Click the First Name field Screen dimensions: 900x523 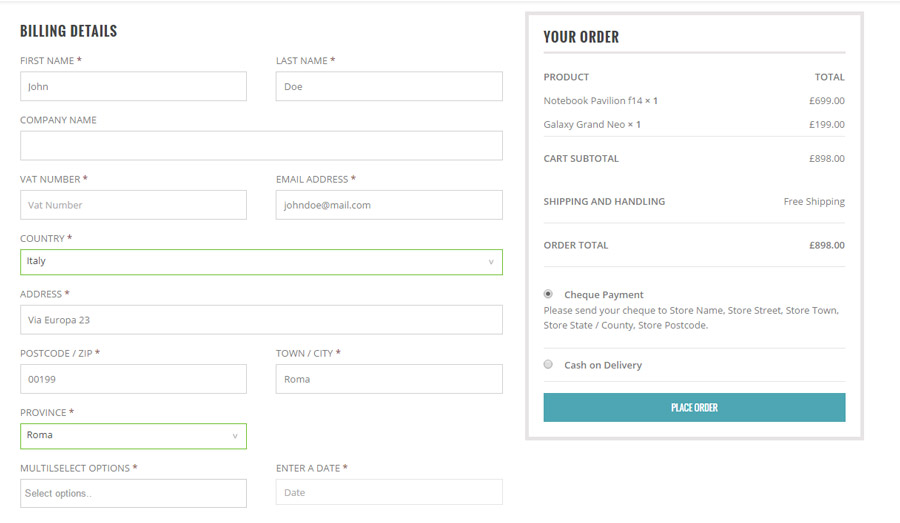coord(132,86)
